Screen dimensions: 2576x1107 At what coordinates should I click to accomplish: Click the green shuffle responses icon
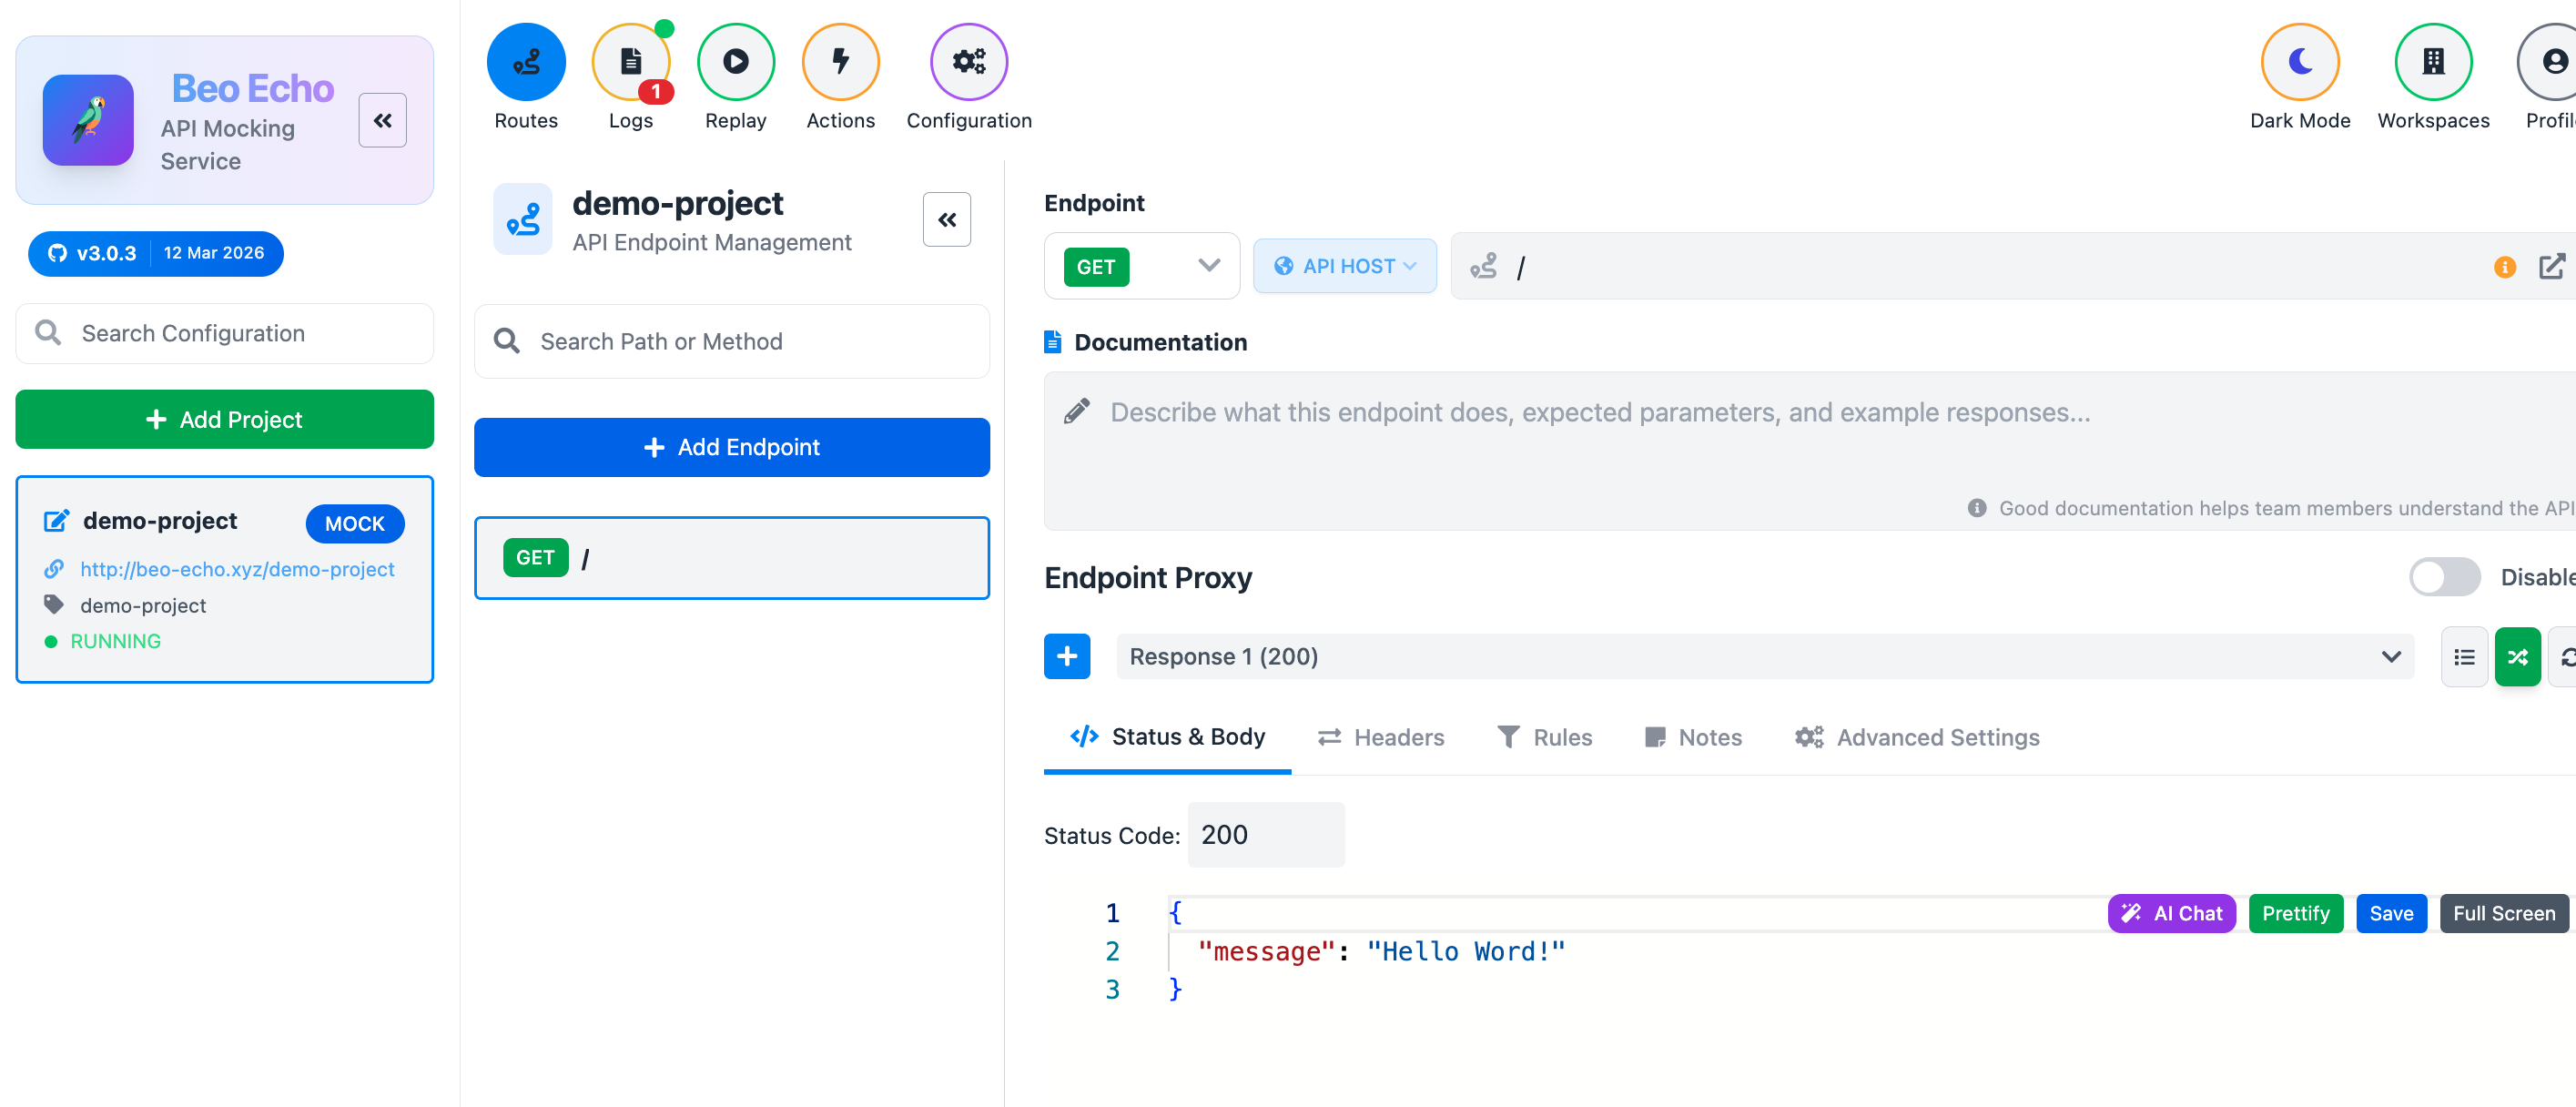pyautogui.click(x=2517, y=657)
